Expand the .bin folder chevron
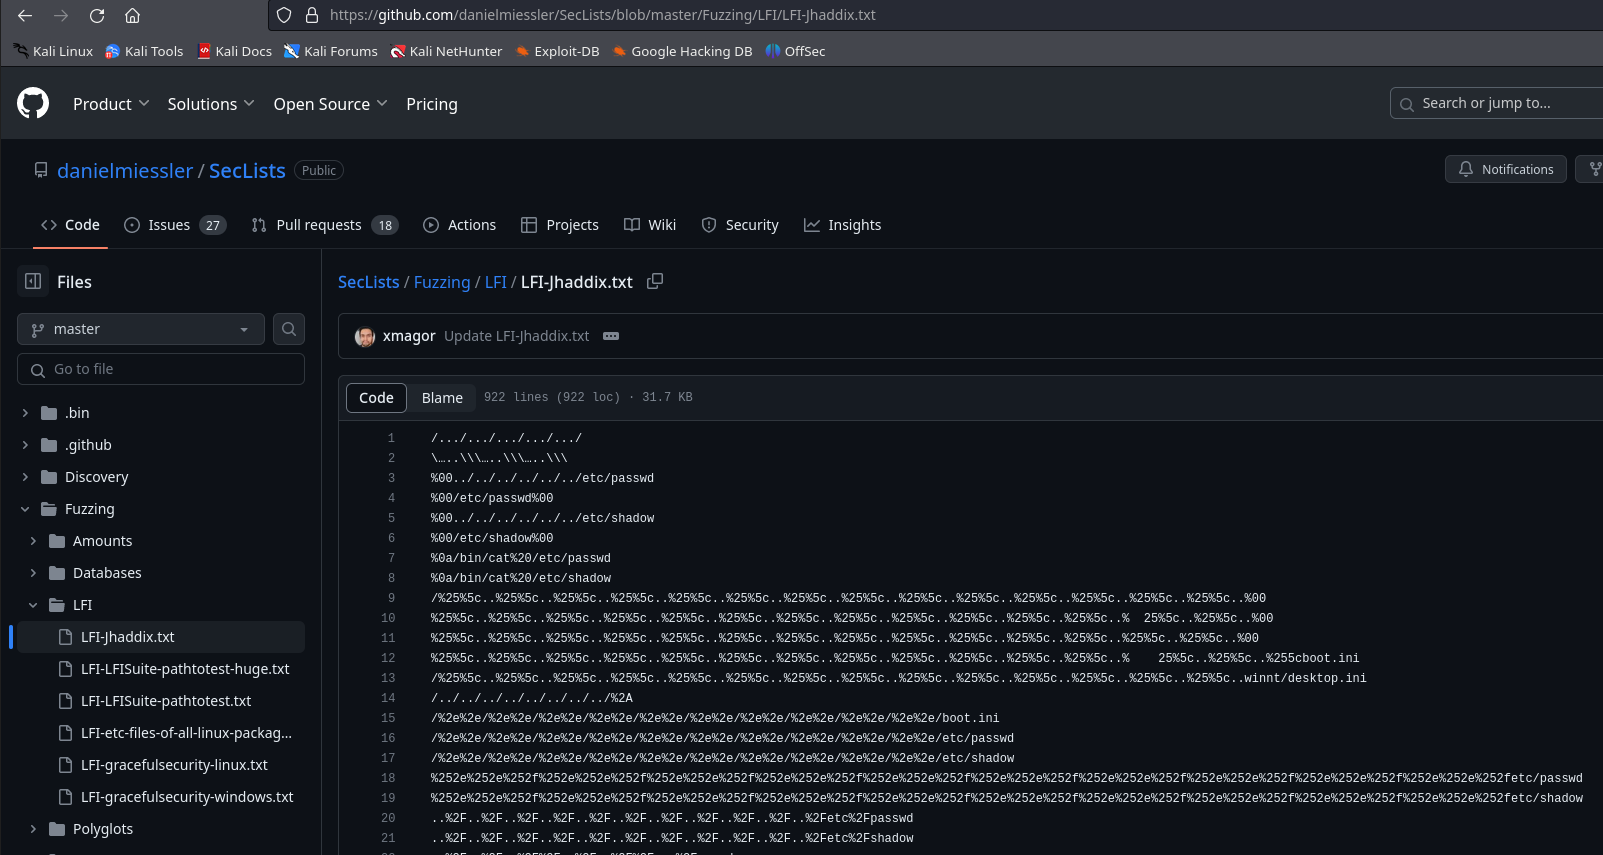Viewport: 1603px width, 855px height. pos(25,413)
